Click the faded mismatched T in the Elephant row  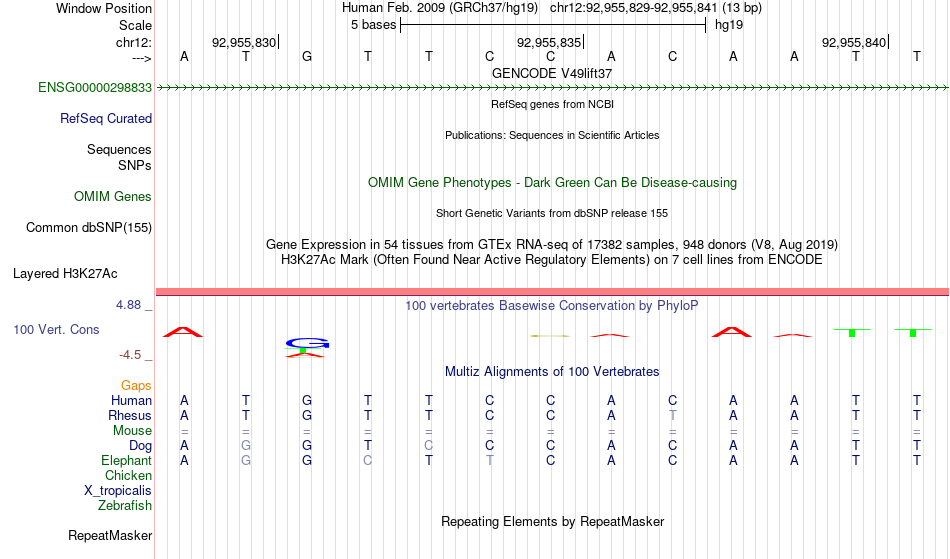[x=490, y=461]
